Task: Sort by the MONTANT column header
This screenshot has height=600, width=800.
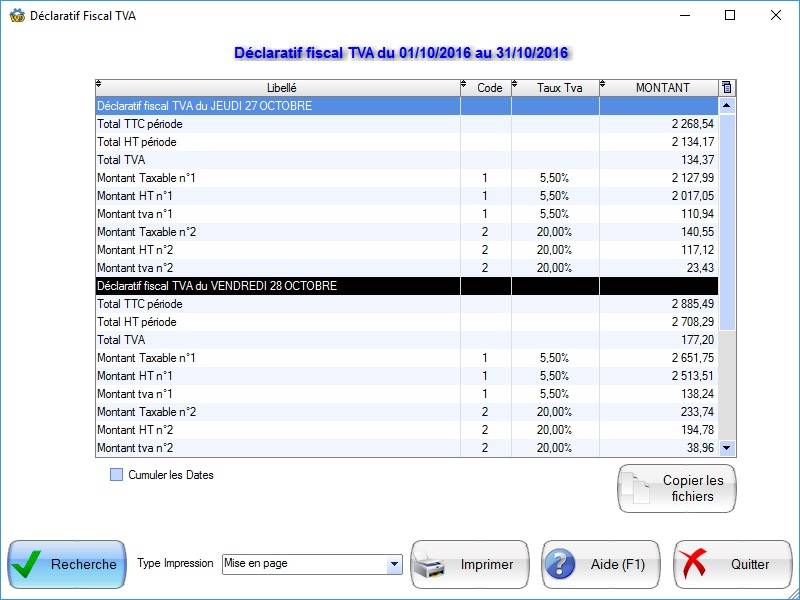Action: point(662,88)
